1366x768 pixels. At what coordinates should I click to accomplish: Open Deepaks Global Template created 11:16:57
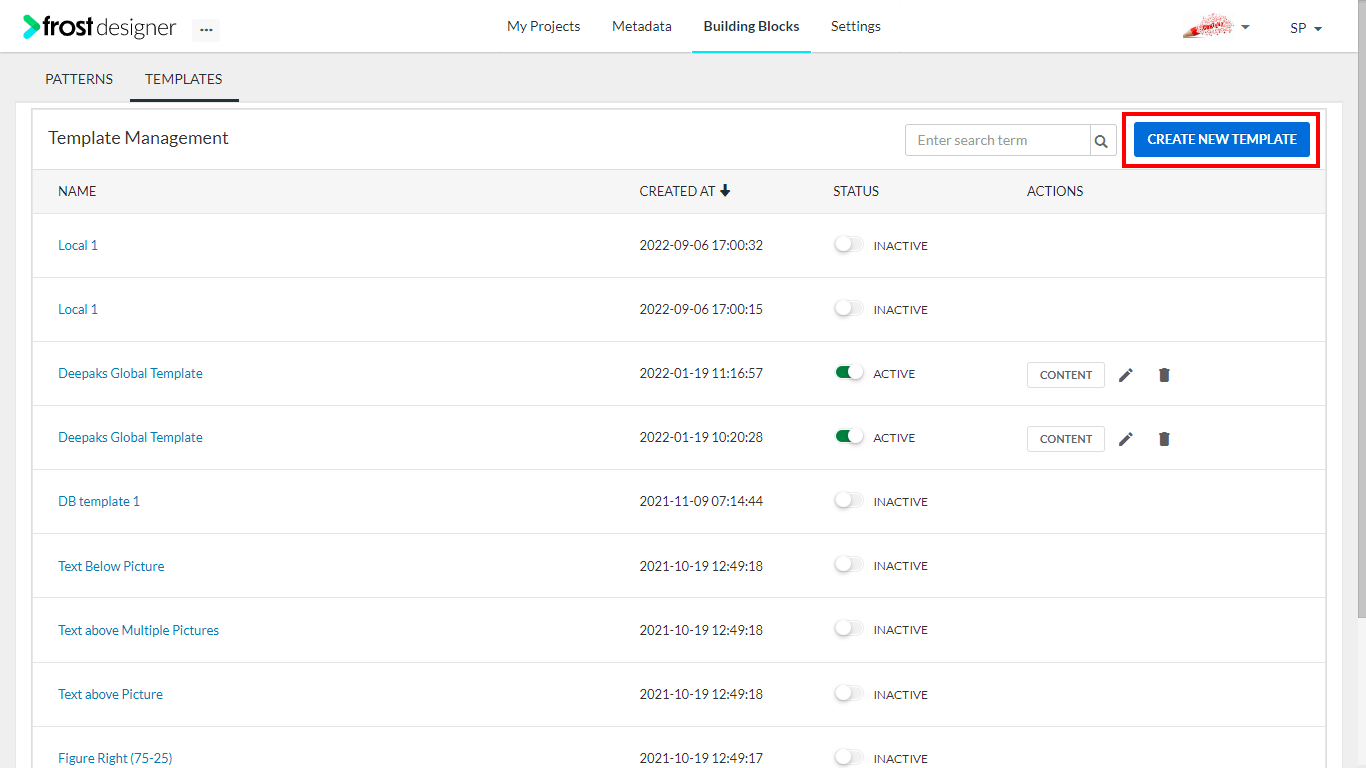[x=130, y=373]
